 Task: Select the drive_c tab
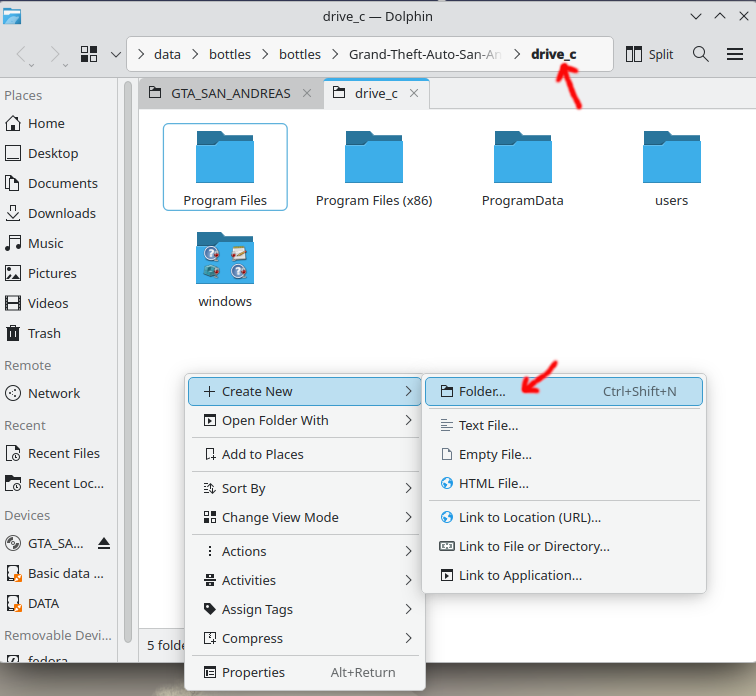pyautogui.click(x=376, y=93)
